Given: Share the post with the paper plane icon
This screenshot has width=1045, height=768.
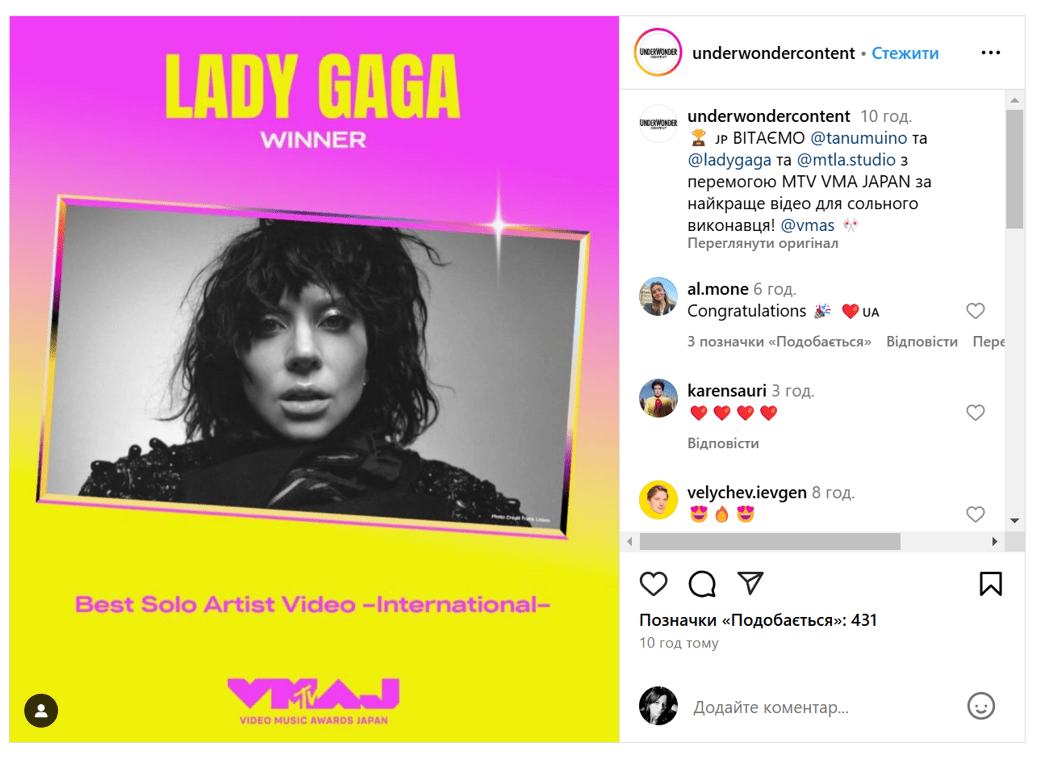Looking at the screenshot, I should click(x=750, y=583).
